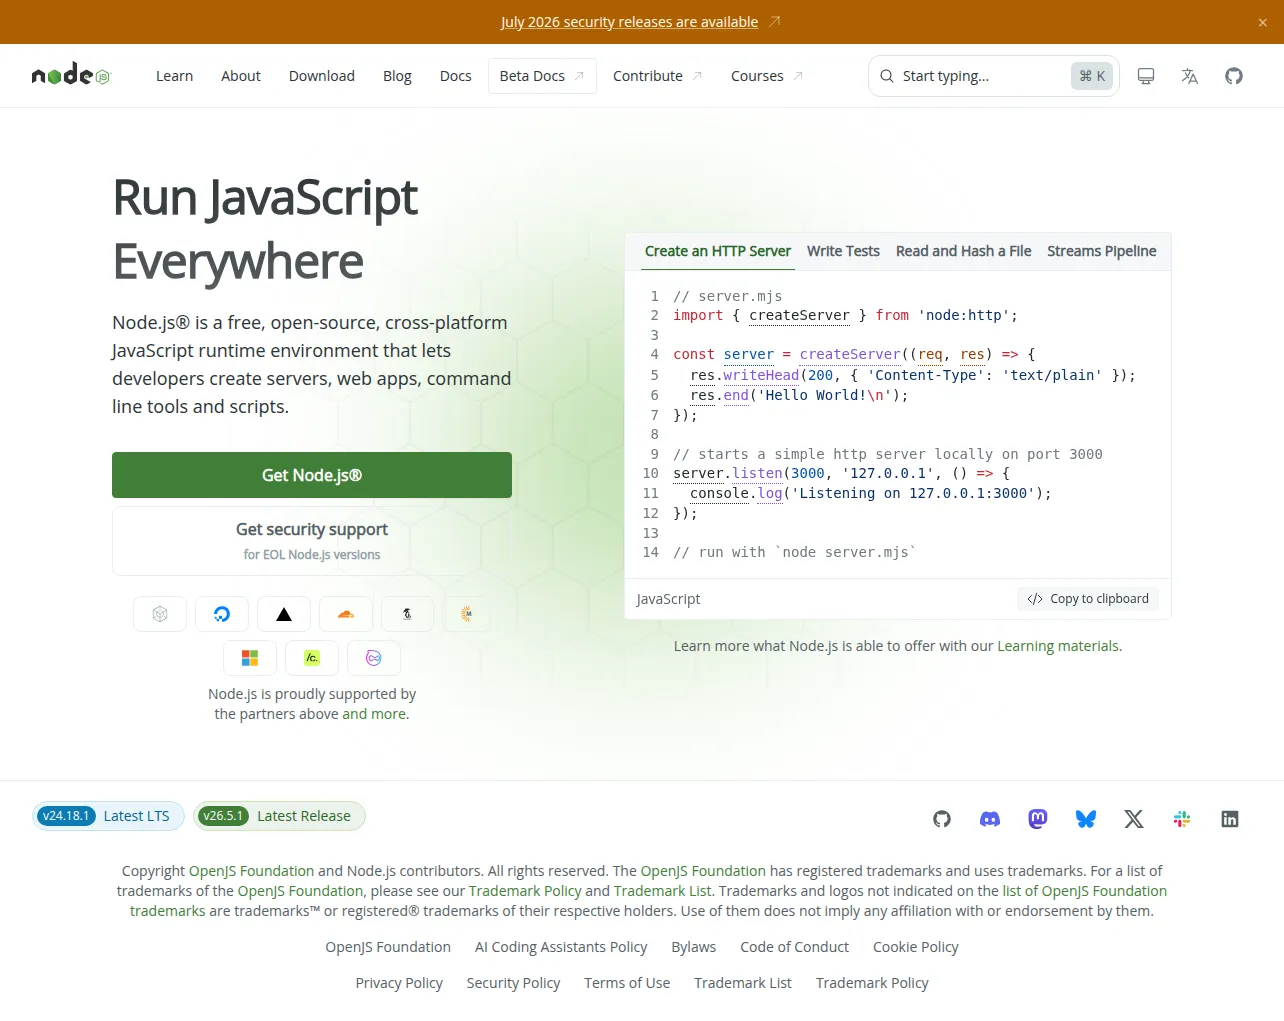Open the About nav item
This screenshot has width=1284, height=1021.
(241, 76)
